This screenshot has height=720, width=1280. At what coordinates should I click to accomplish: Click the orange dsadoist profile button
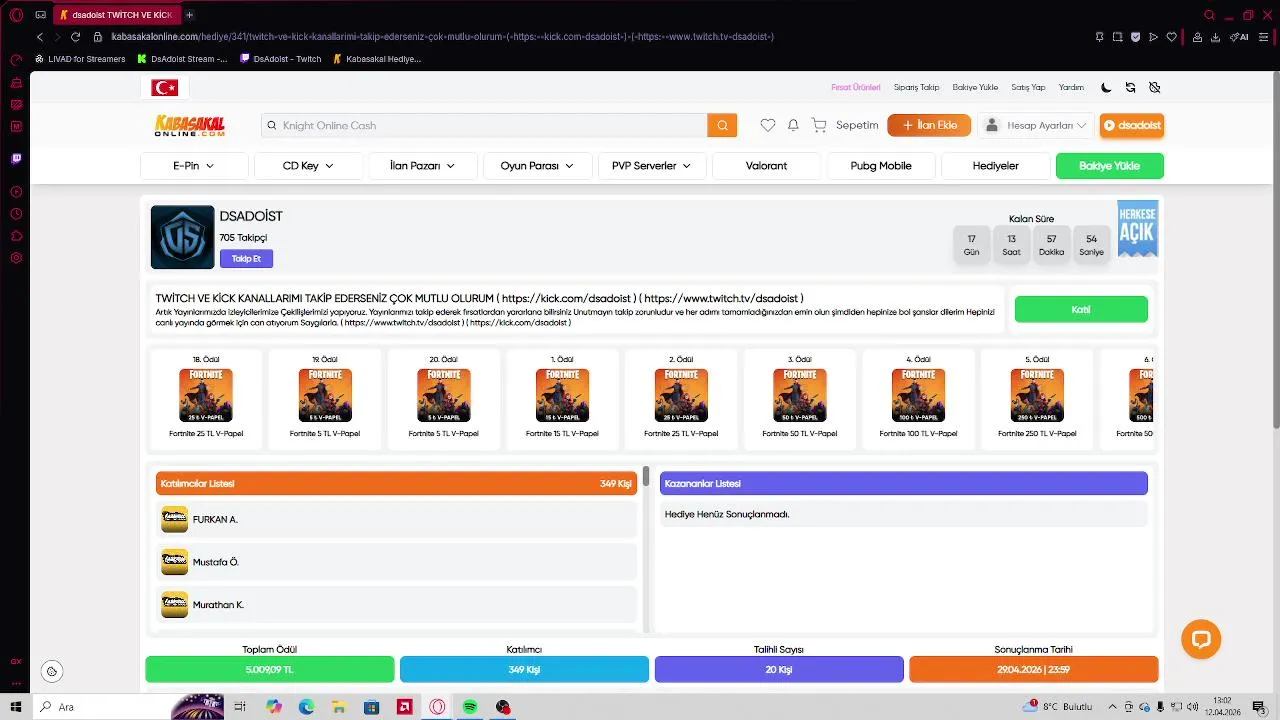(1132, 125)
